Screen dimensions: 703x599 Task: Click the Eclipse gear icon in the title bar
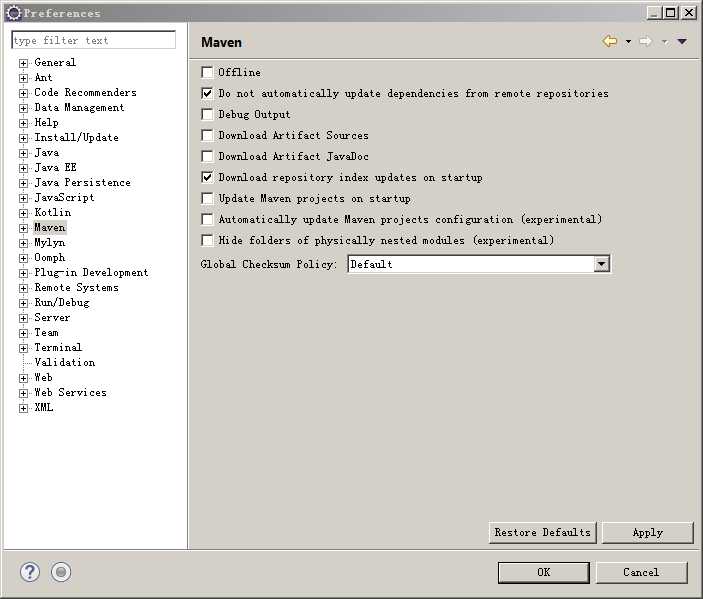(14, 13)
